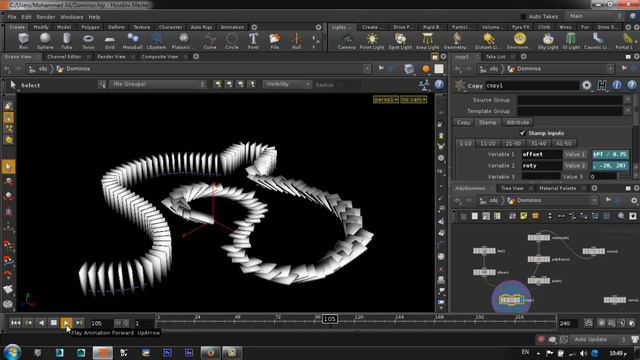This screenshot has height=360, width=640.
Task: Open the Edit menu
Action: click(x=27, y=17)
